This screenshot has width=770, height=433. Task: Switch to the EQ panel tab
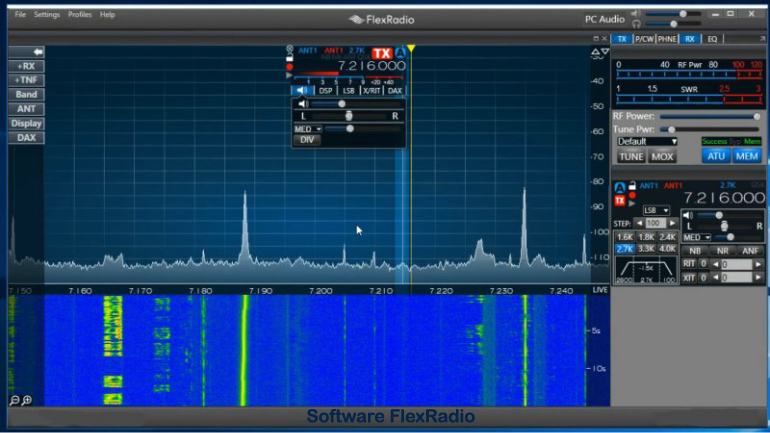point(712,39)
